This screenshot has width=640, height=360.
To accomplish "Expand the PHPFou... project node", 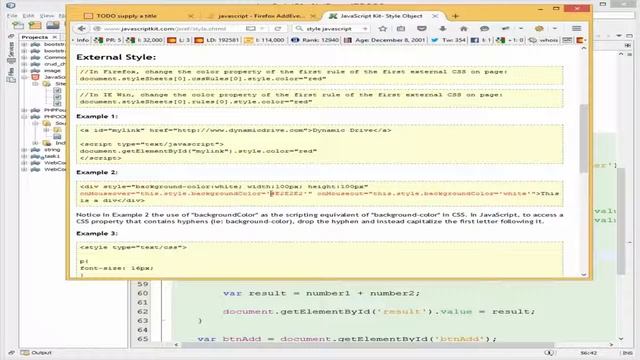I will point(24,110).
